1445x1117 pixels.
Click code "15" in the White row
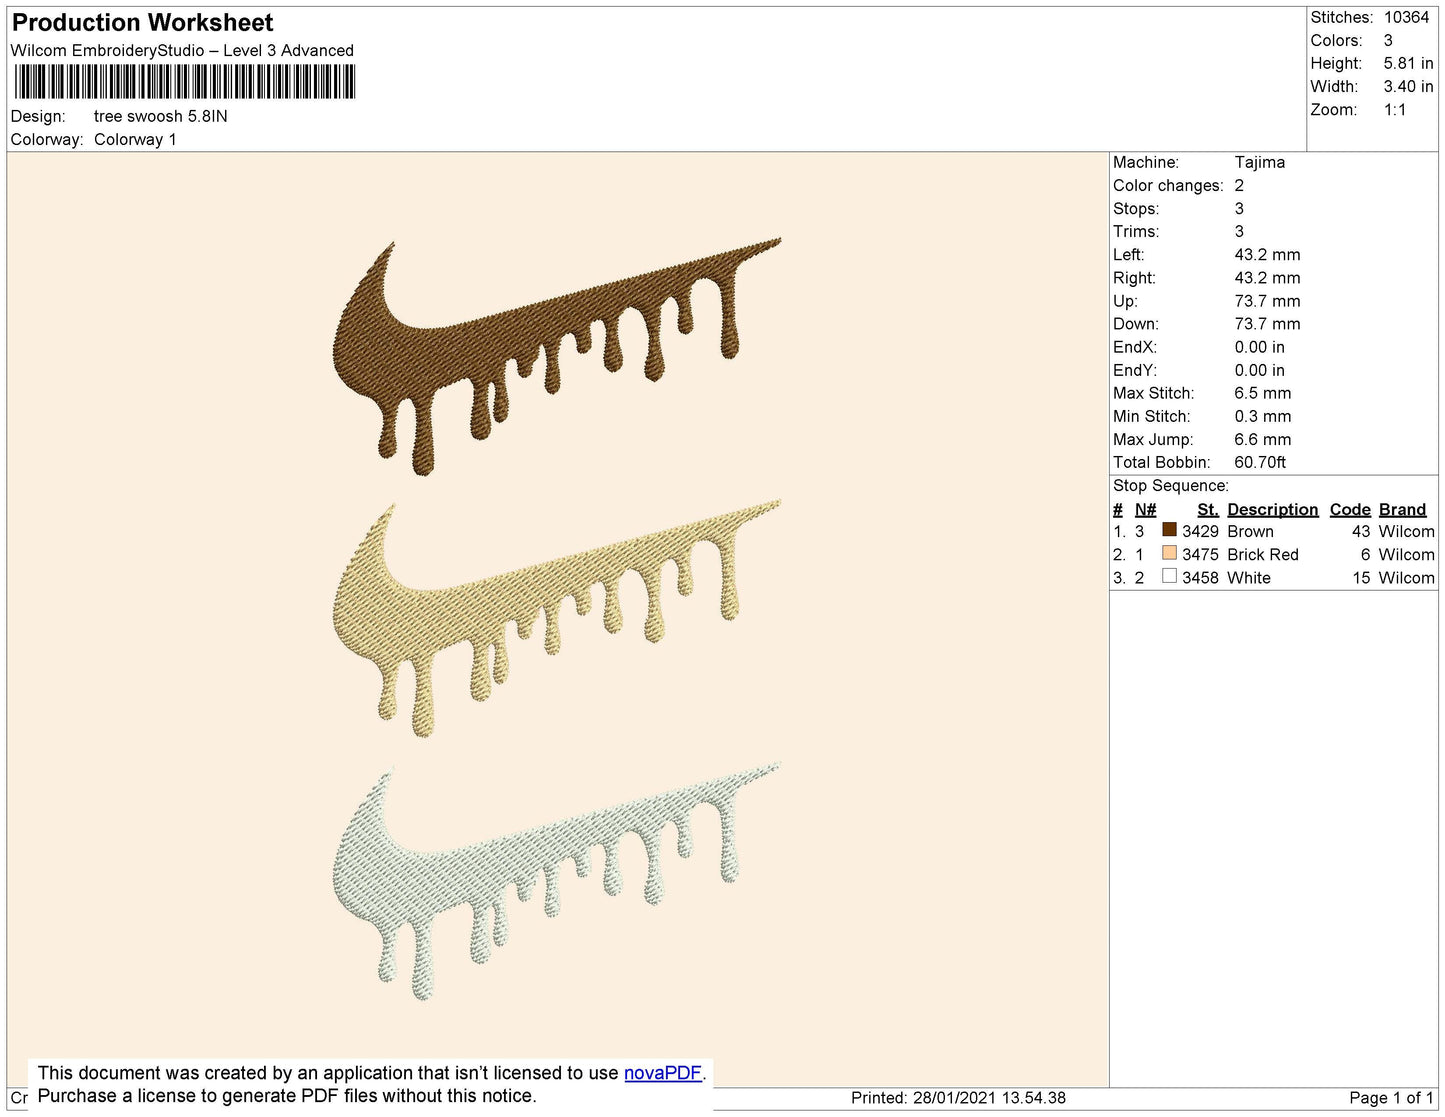pyautogui.click(x=1361, y=578)
